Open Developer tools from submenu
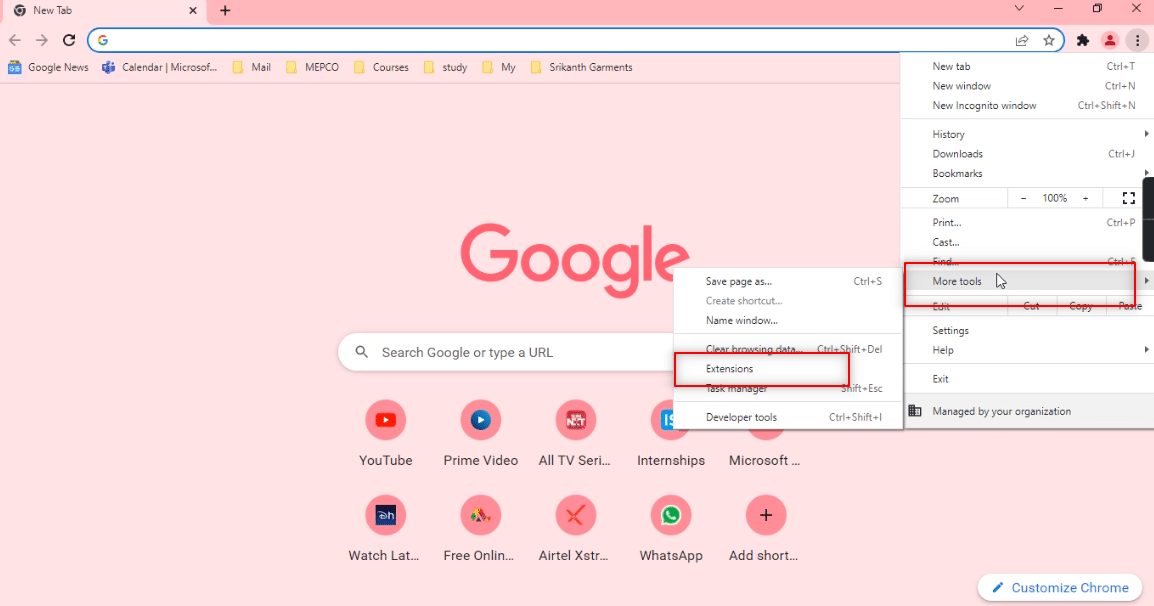Screen dimensions: 1154x606 788,417
